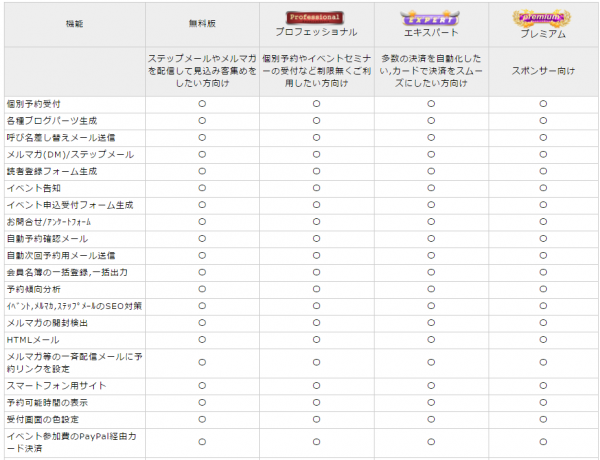Screen dimensions: 600x460
Task: Select the プロフェッショナル plan name
Action: (x=316, y=32)
